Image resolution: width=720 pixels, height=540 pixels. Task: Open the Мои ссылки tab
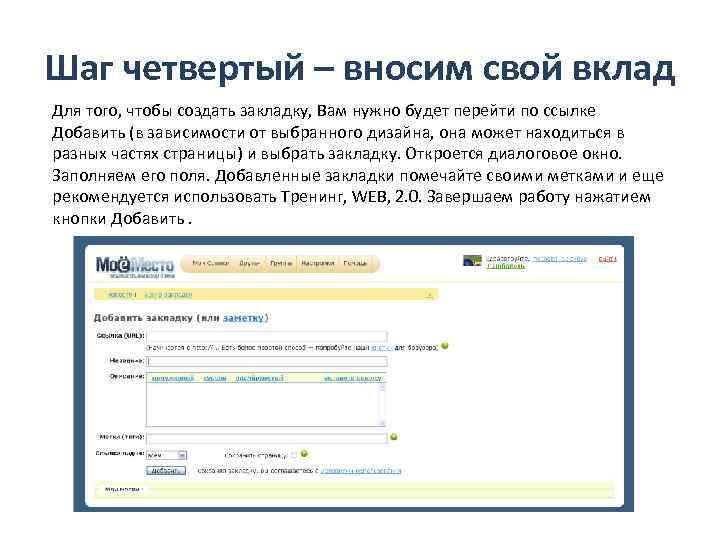coord(211,264)
